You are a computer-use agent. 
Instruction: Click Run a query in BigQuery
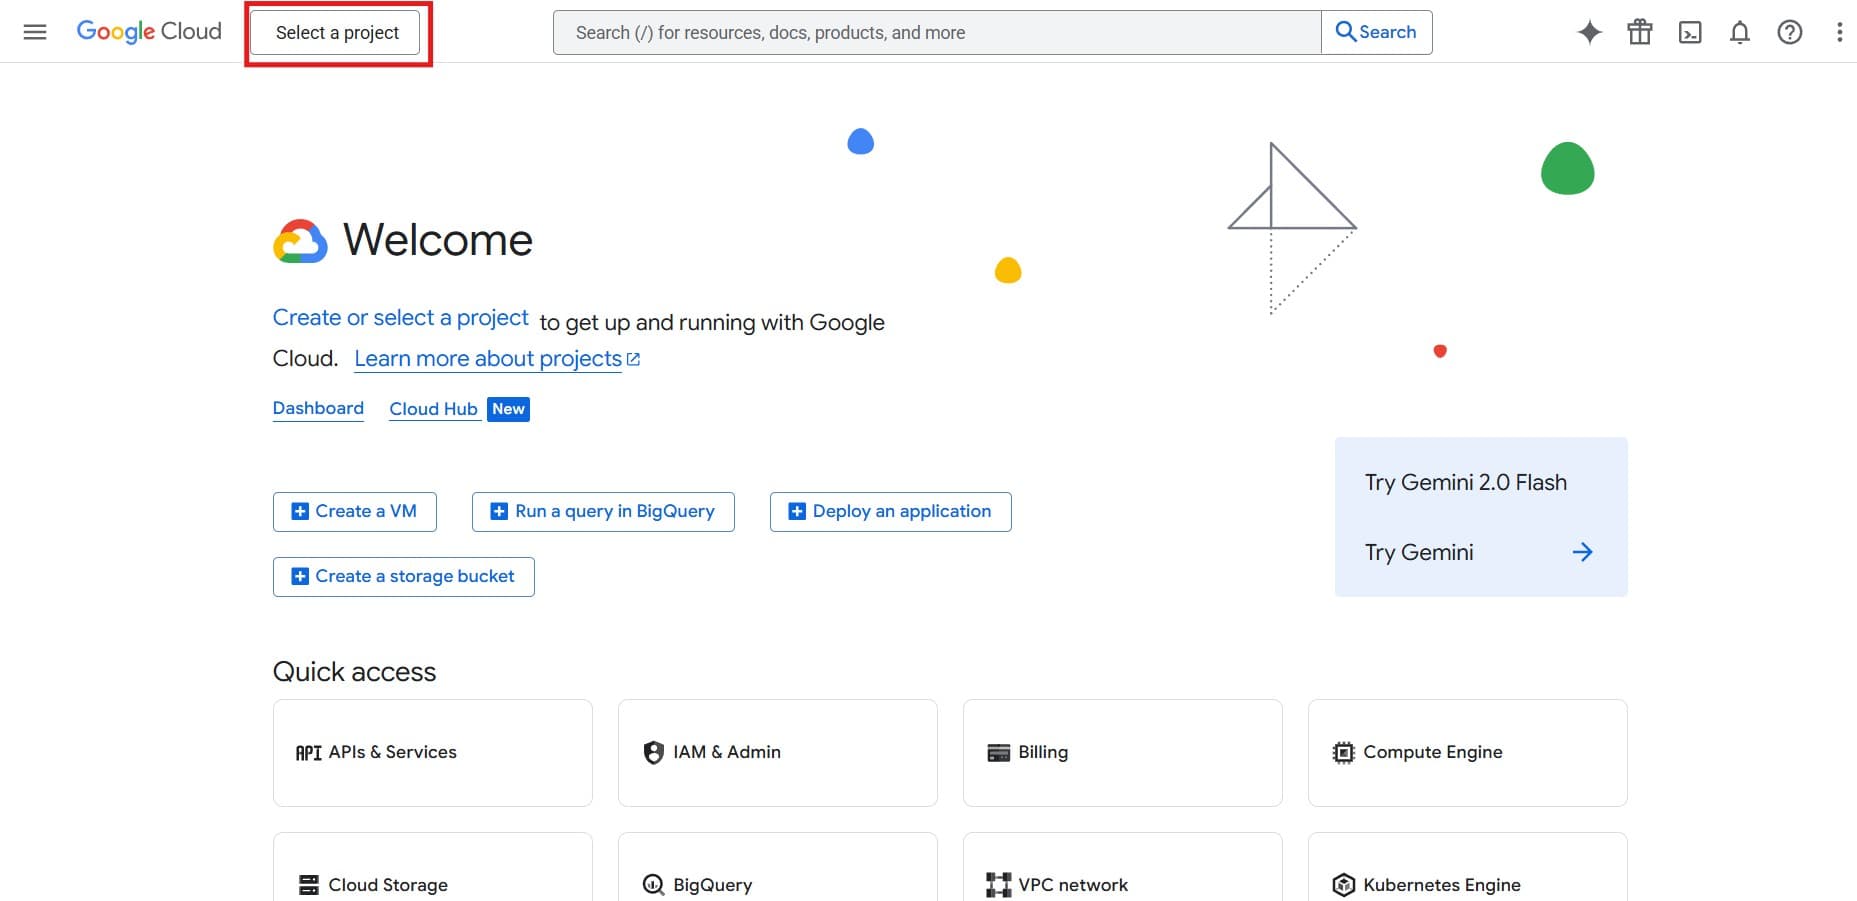pyautogui.click(x=603, y=511)
